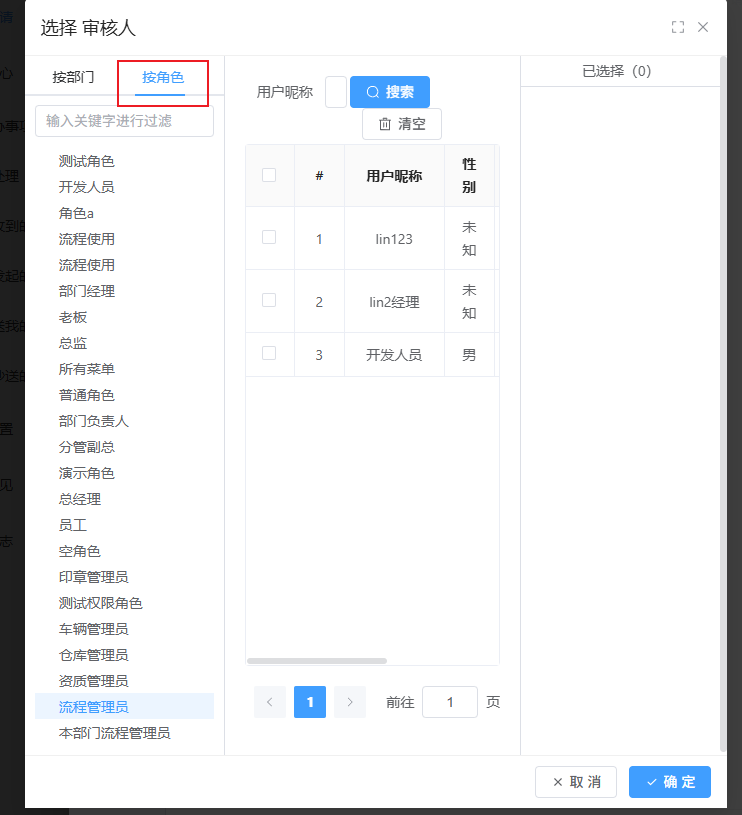Viewport: 742px width, 815px height.
Task: Check the row for lin2经理
Action: (x=269, y=301)
